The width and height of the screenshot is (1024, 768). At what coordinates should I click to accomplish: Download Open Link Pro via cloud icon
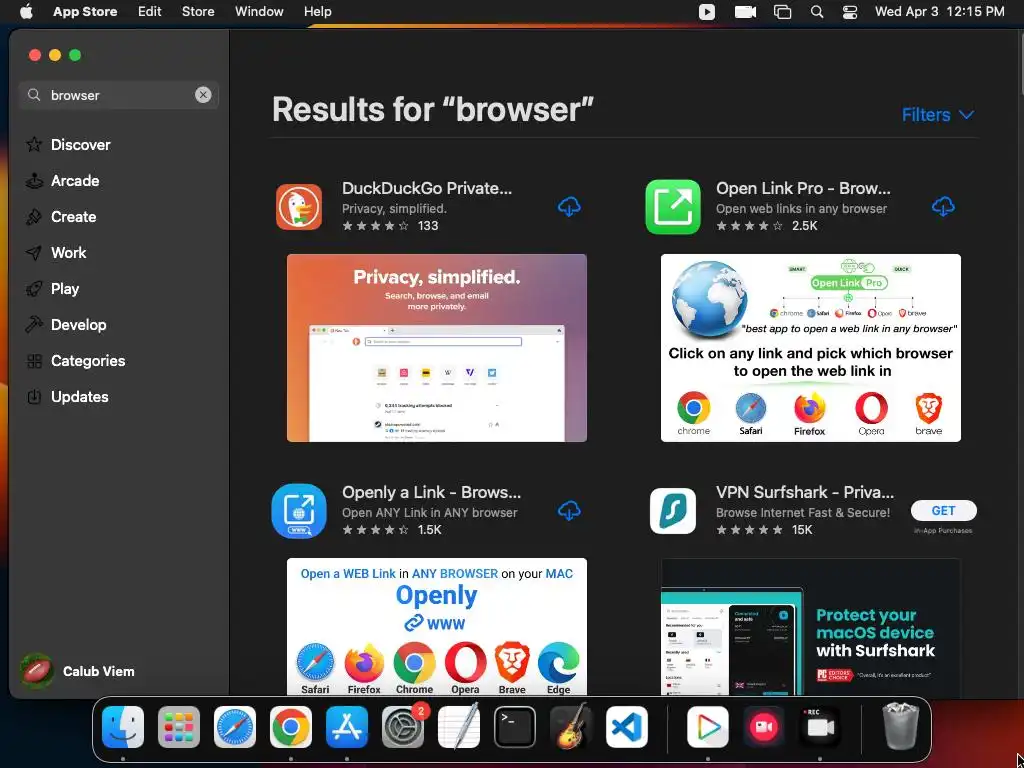(x=943, y=207)
